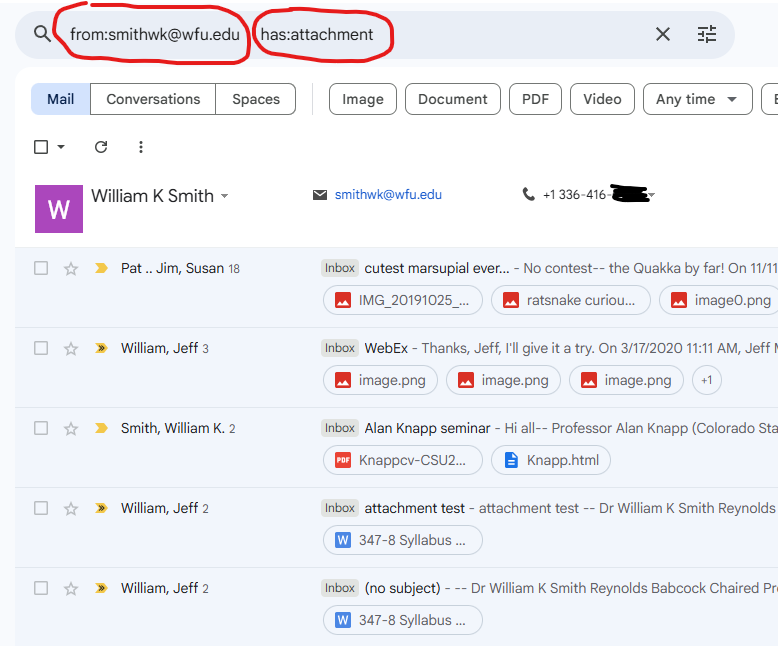Clear the search with the X icon
778x646 pixels.
click(x=663, y=34)
